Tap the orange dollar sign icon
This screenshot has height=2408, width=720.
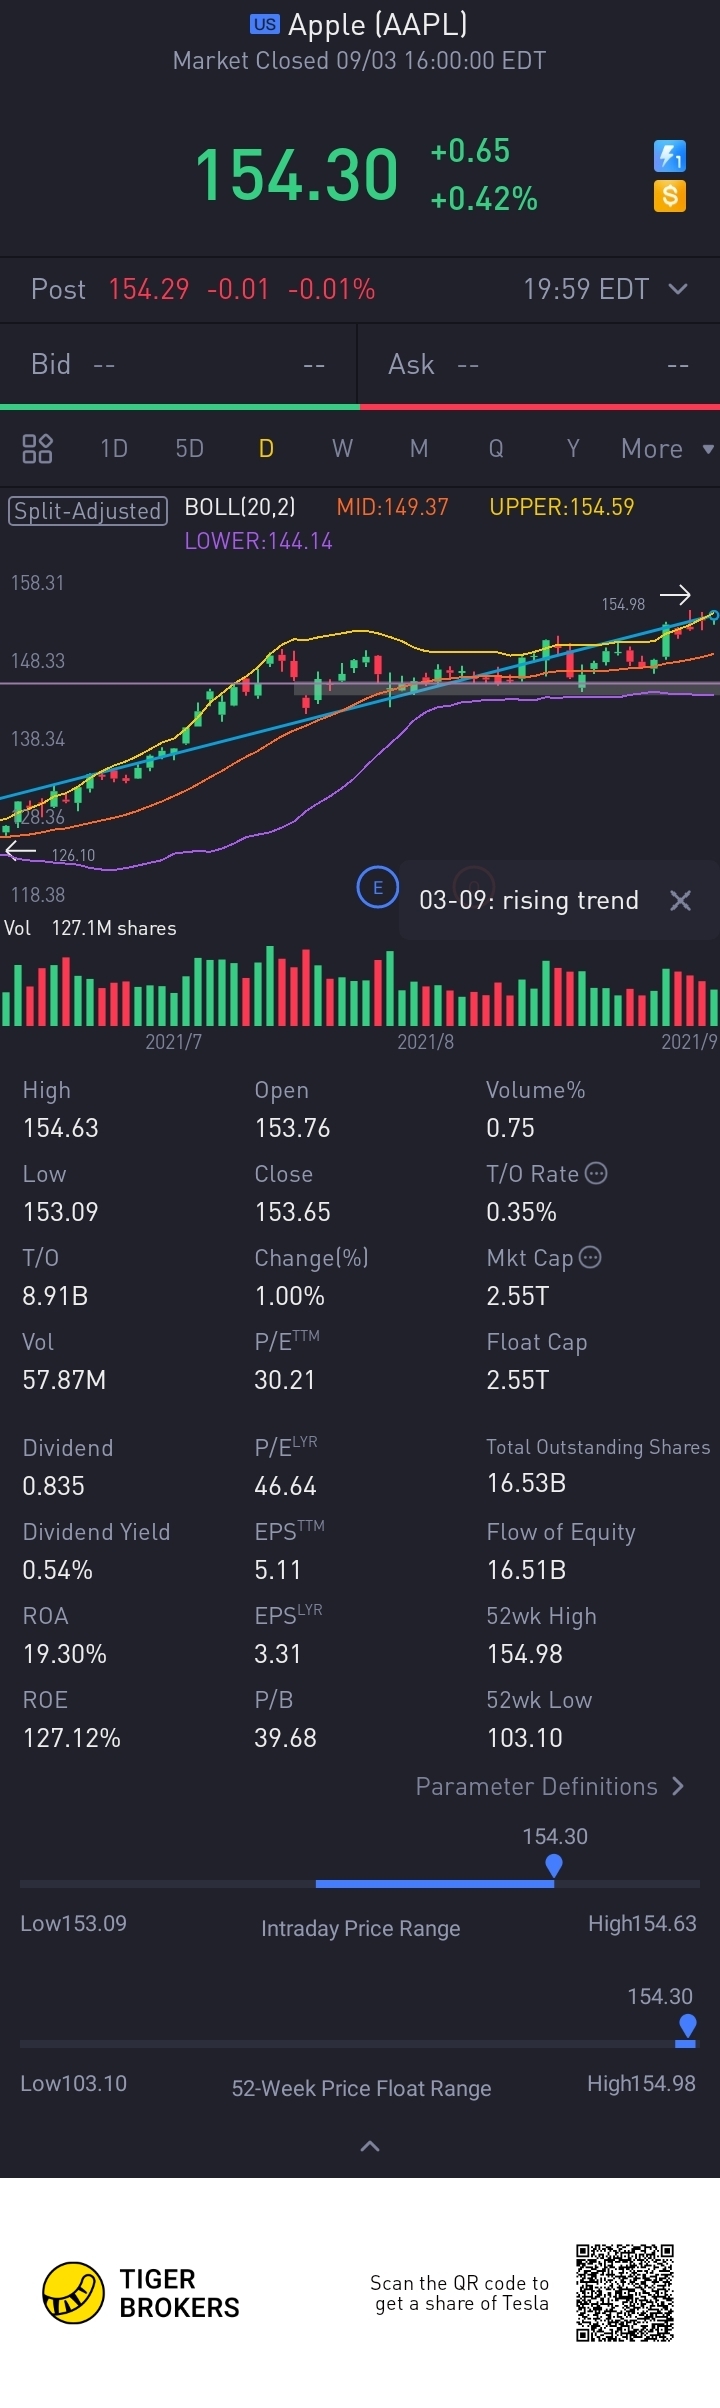pyautogui.click(x=669, y=195)
